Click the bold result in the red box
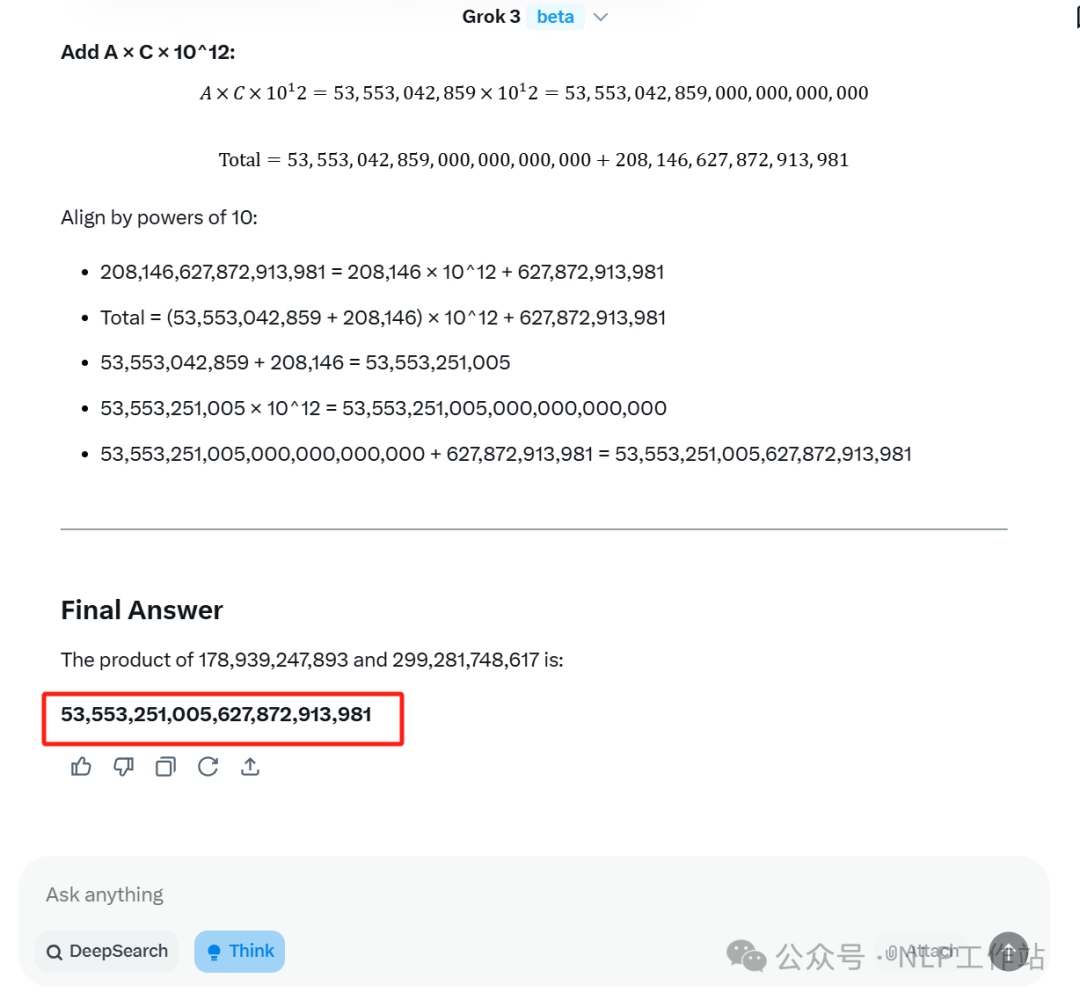Image resolution: width=1080 pixels, height=1000 pixels. [216, 714]
